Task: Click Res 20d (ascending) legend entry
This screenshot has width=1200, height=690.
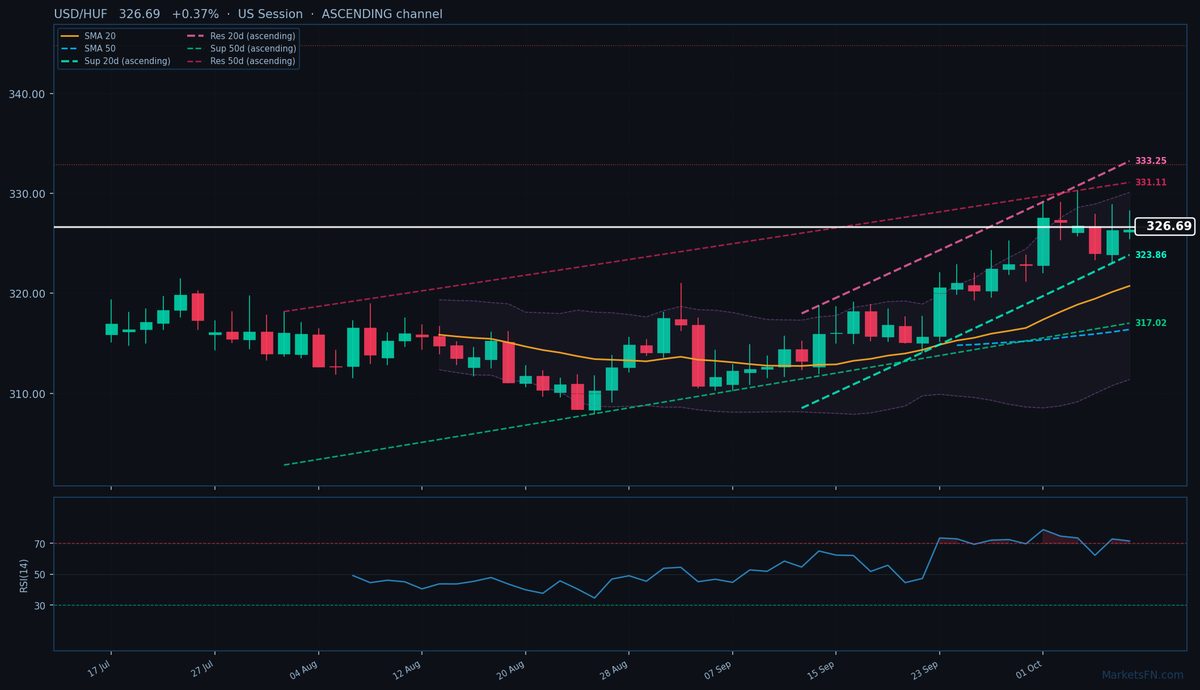Action: (253, 36)
